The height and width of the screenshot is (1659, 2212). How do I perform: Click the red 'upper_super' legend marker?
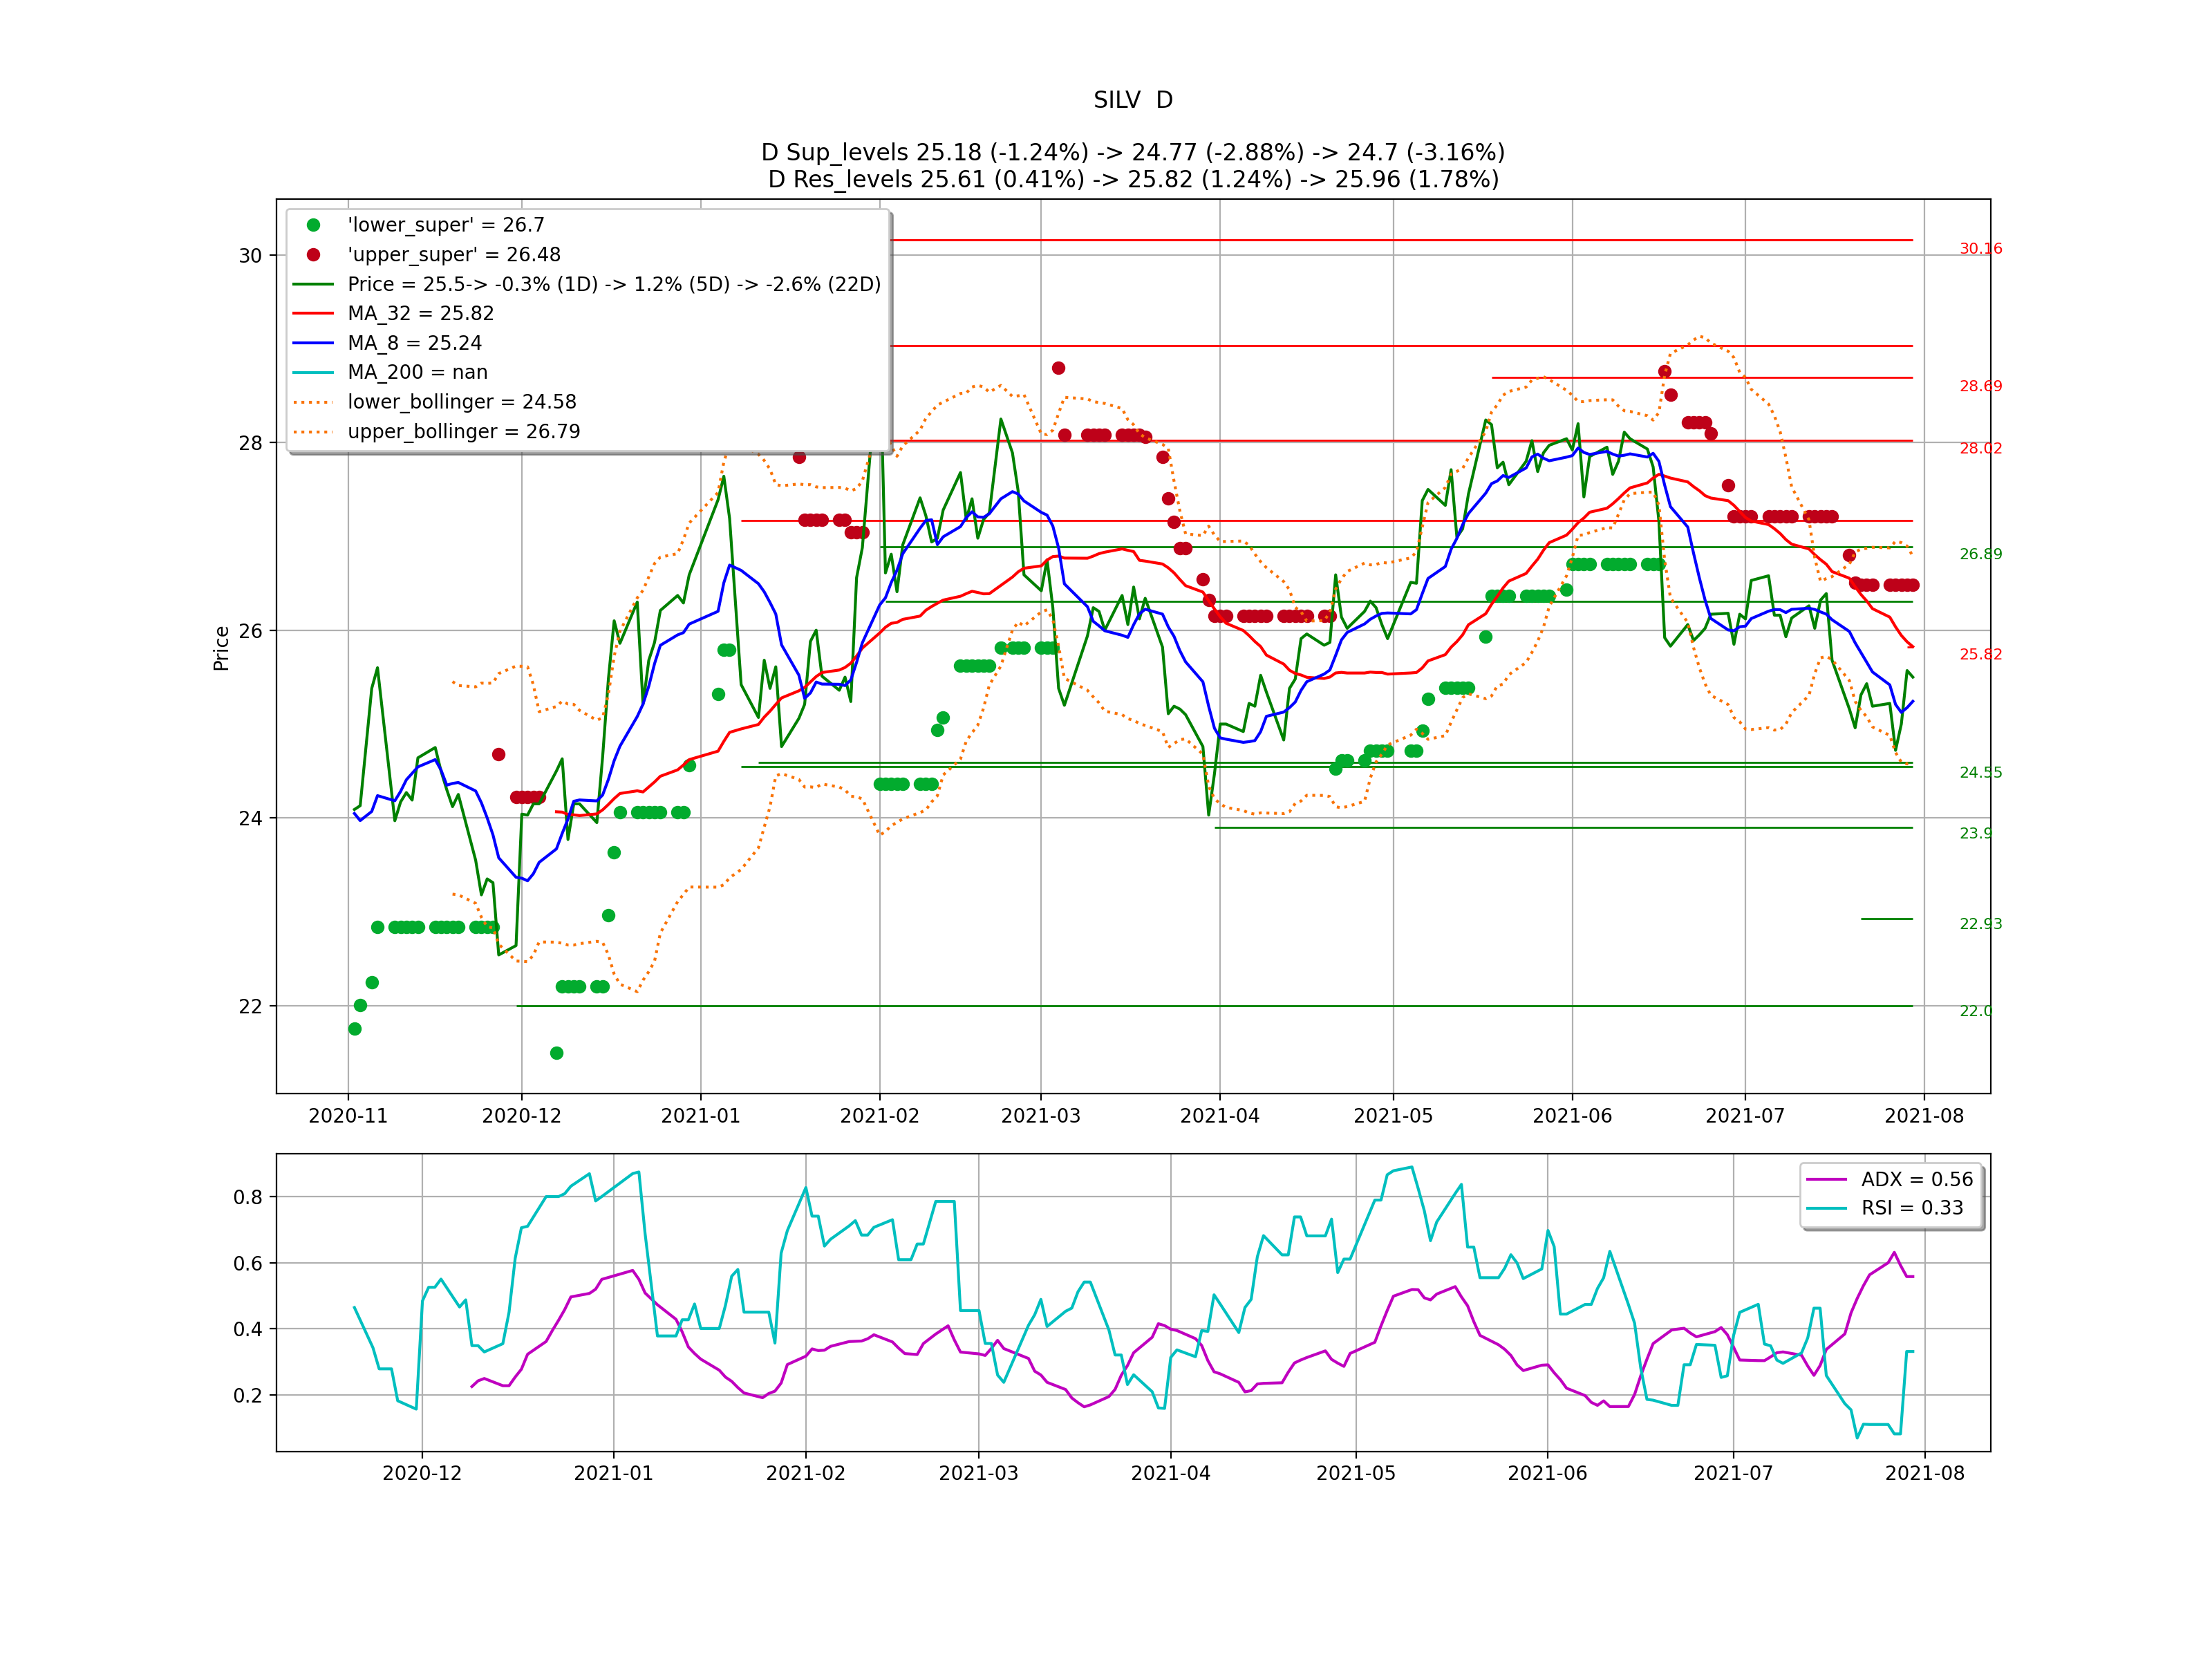pyautogui.click(x=313, y=255)
